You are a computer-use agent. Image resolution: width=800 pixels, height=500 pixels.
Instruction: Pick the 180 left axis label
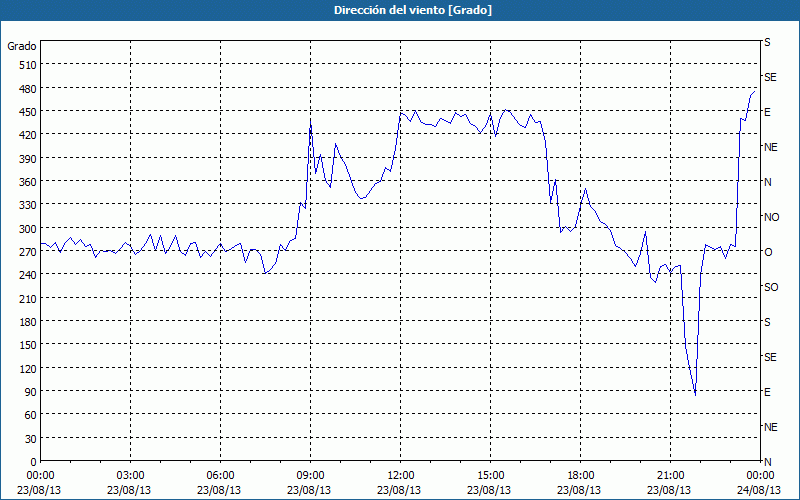pos(28,322)
